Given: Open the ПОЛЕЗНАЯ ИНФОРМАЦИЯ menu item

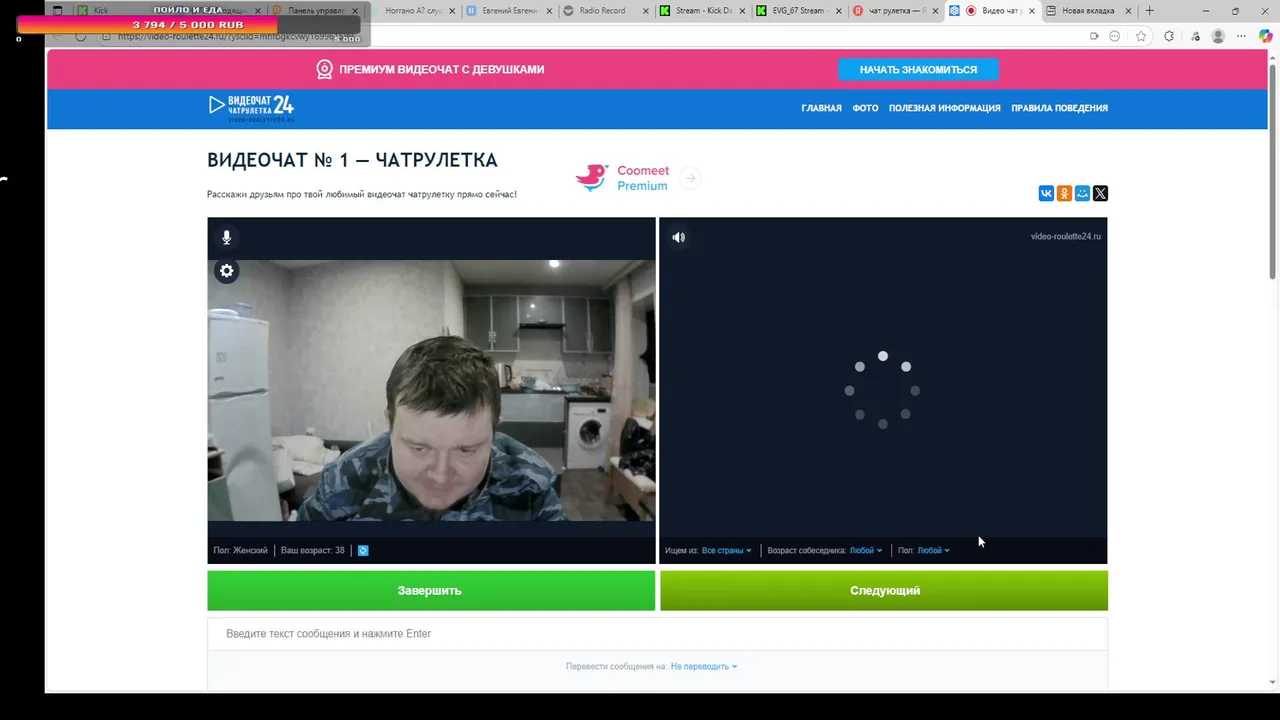Looking at the screenshot, I should [944, 108].
